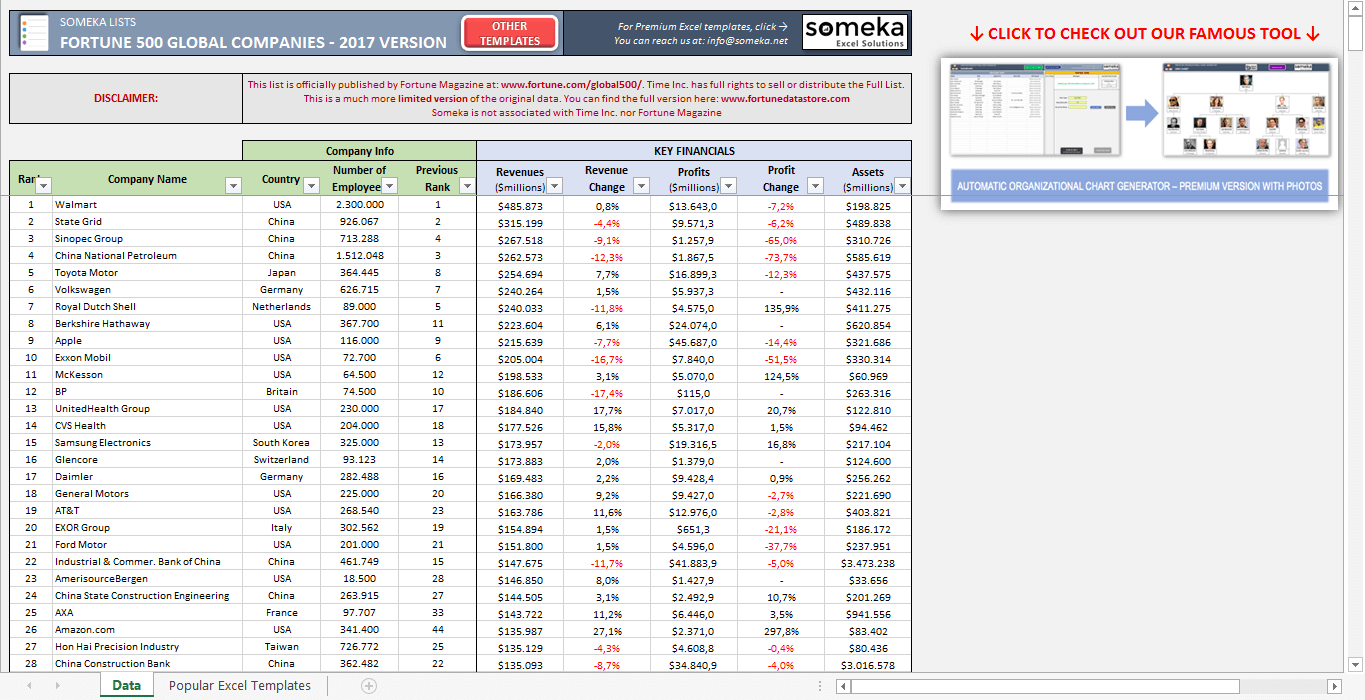
Task: Open the premium Excel templates link
Action: 702,27
